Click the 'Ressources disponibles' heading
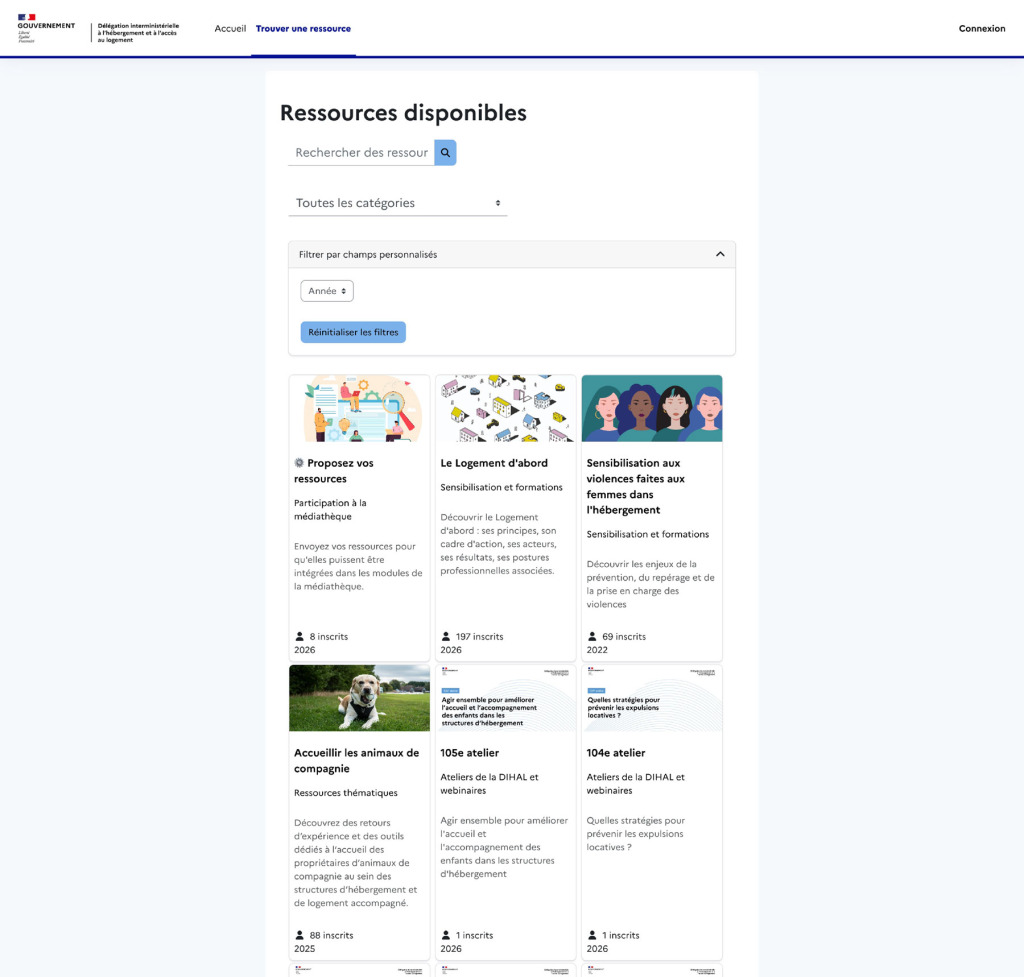Screen dimensions: 1024x977 pyautogui.click(x=403, y=112)
